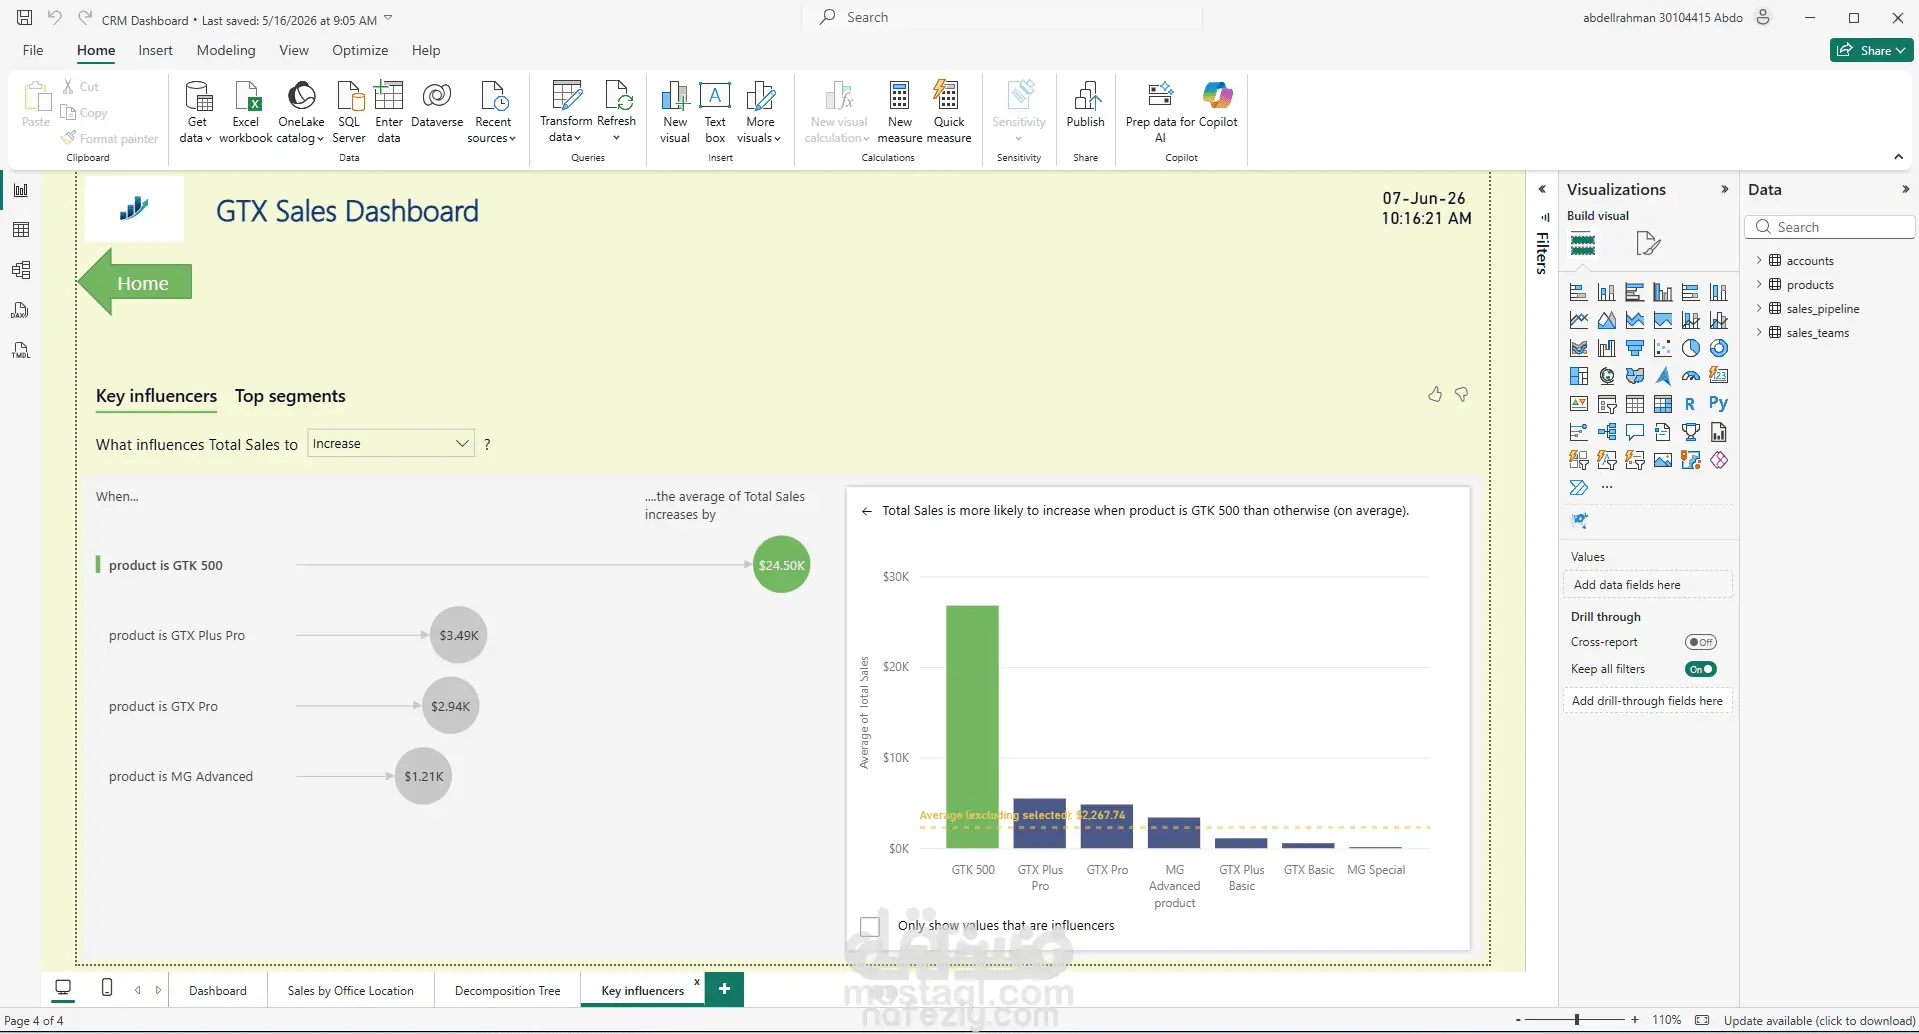Open the Report view in left sidebar
1919x1034 pixels.
coord(21,190)
